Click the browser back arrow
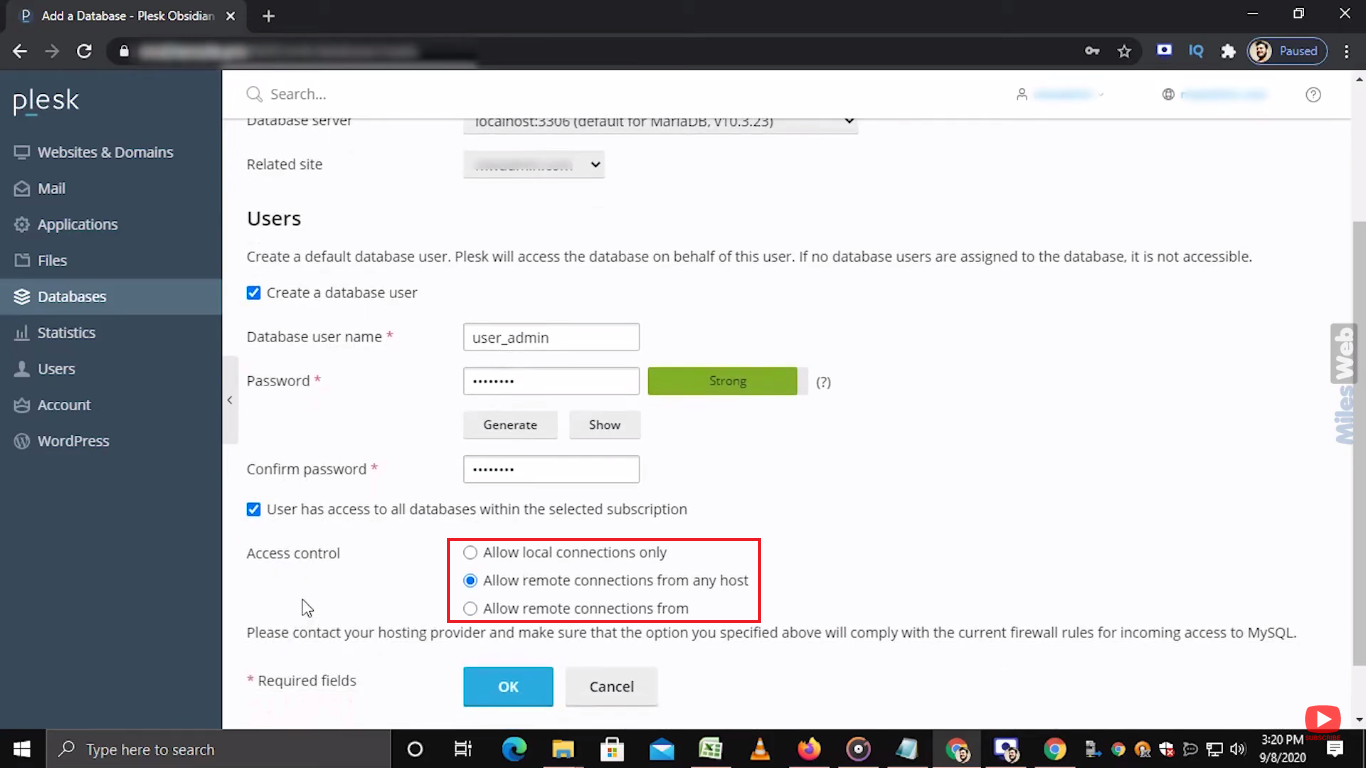The image size is (1366, 768). [x=20, y=51]
